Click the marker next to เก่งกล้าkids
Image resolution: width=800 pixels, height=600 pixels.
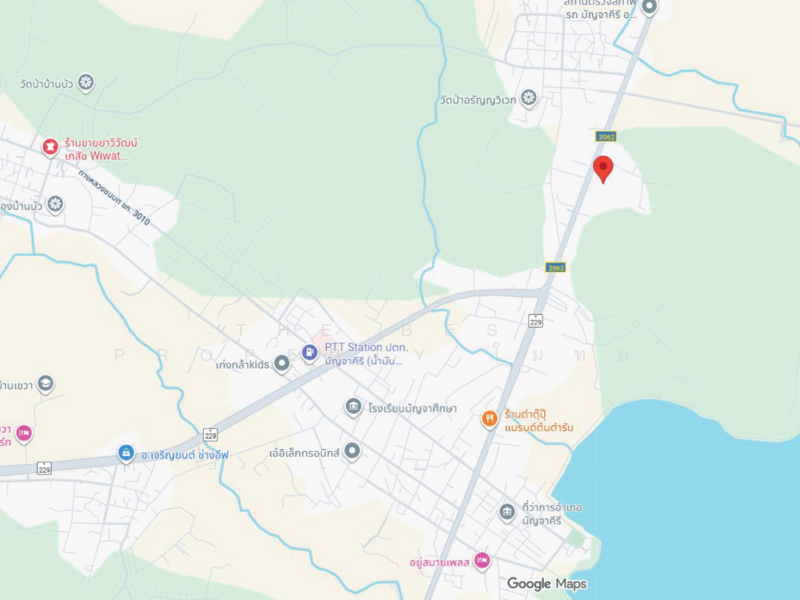(282, 364)
